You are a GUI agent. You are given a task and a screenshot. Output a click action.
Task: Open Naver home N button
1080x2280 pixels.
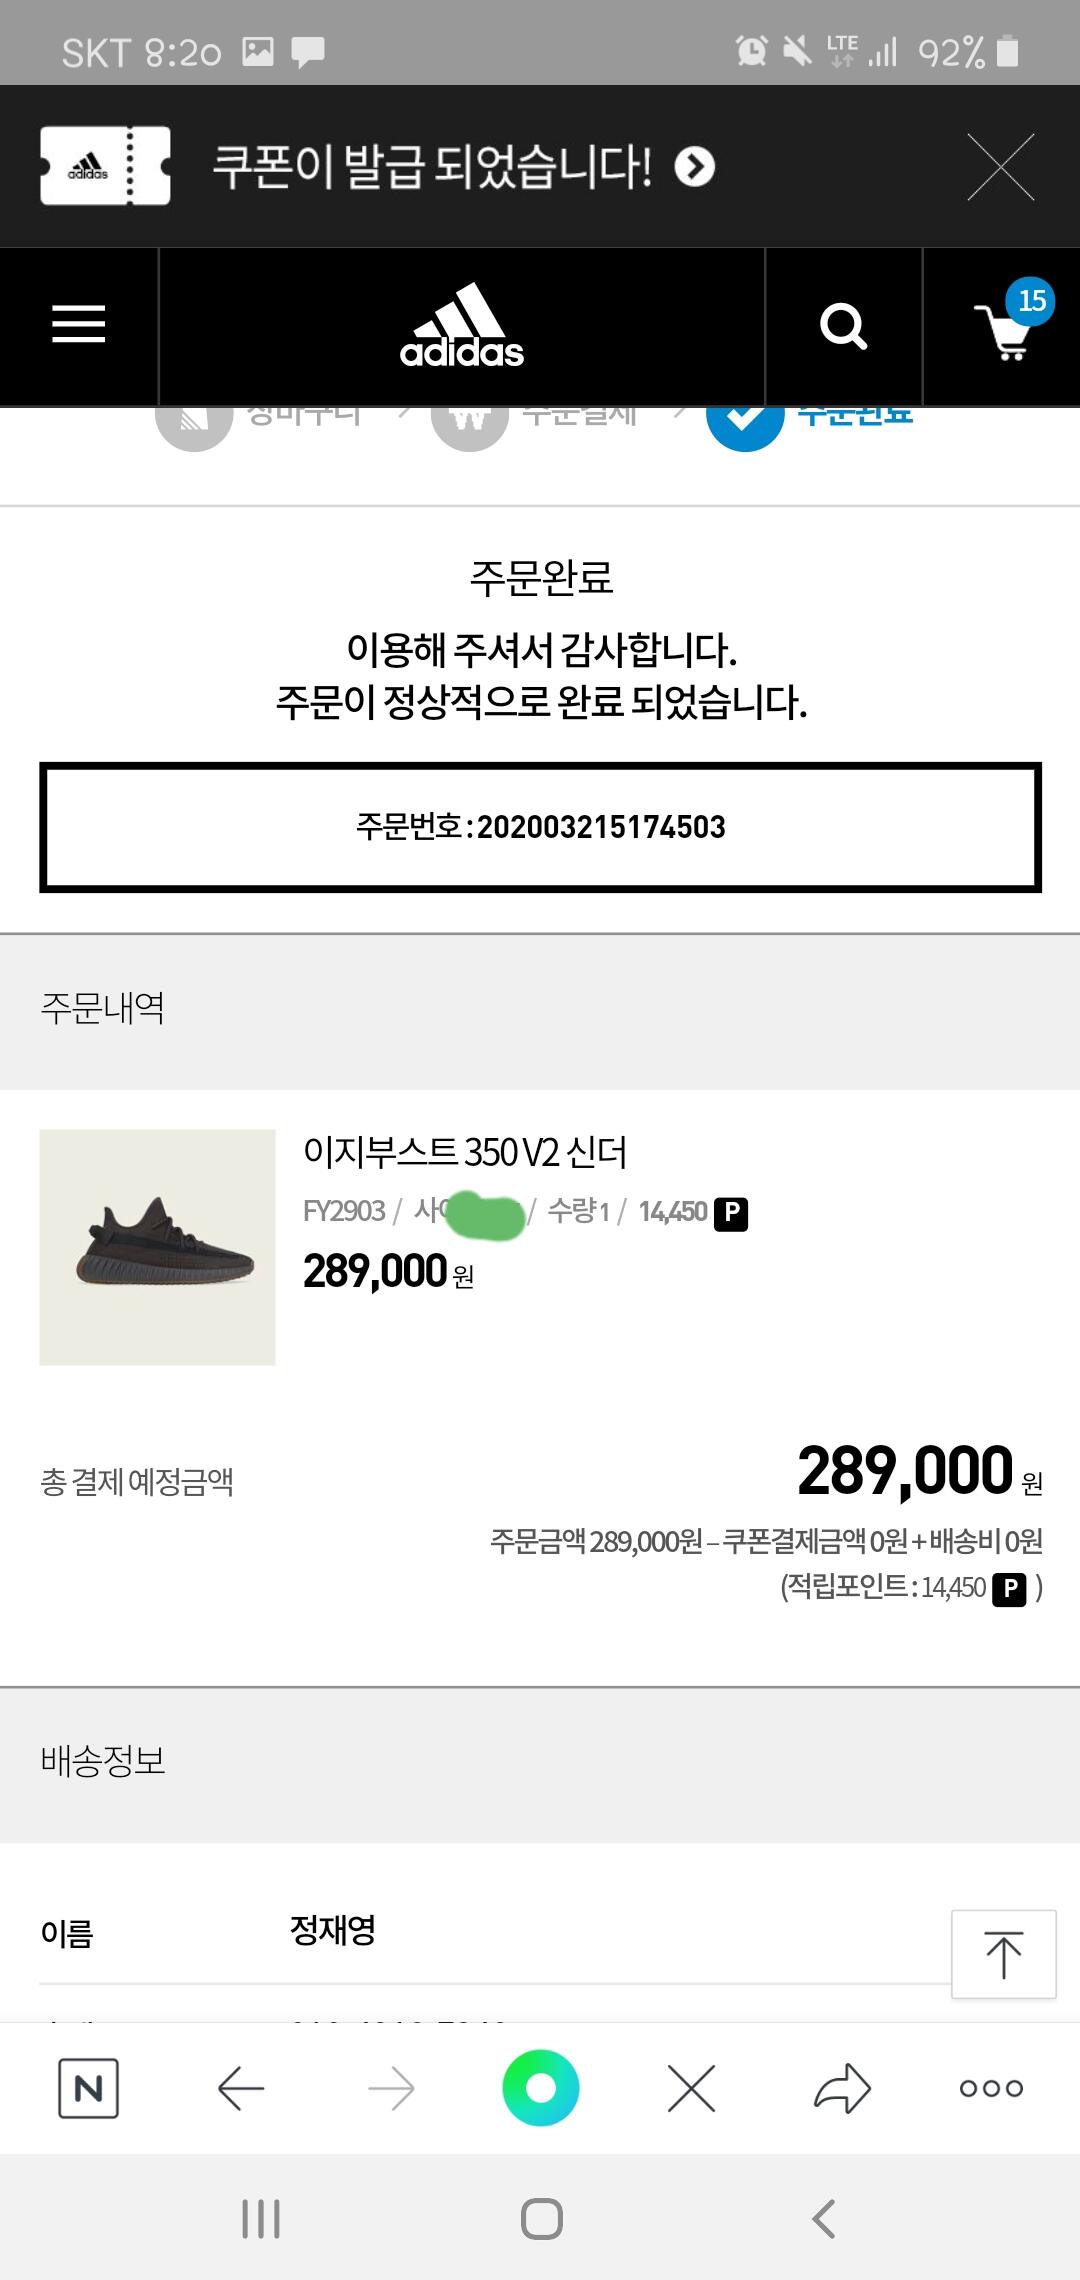(88, 2088)
